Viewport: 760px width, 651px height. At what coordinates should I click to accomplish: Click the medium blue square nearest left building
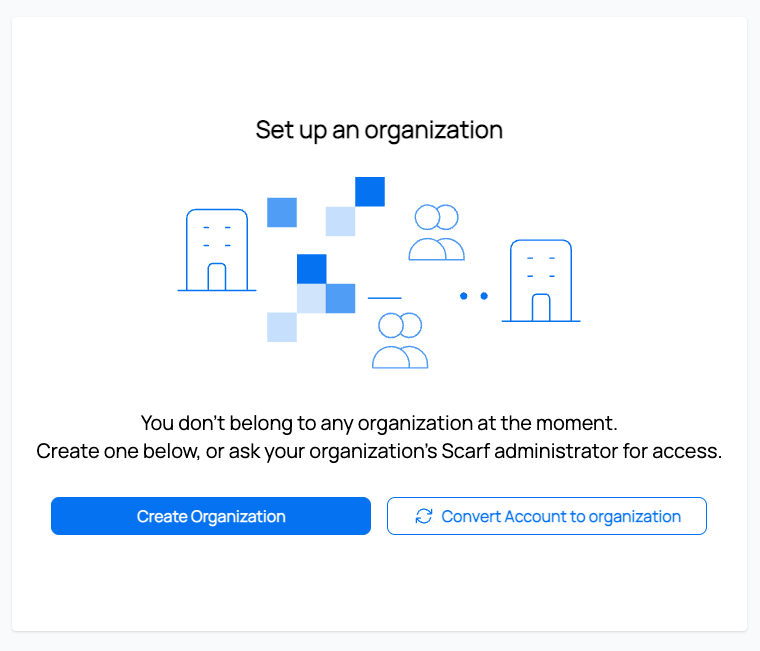(x=282, y=213)
